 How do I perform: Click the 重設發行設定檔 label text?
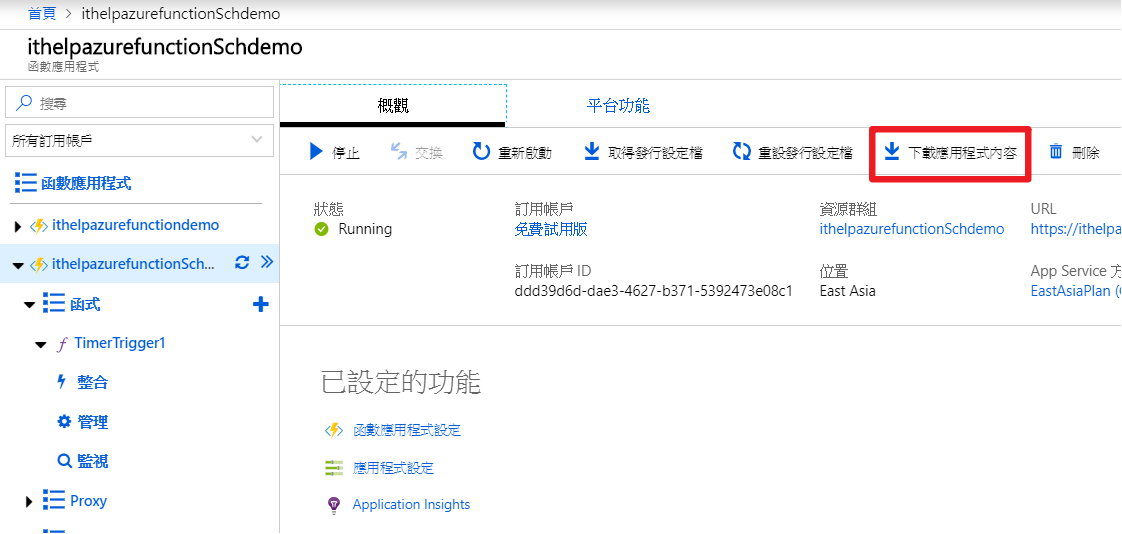[x=806, y=152]
